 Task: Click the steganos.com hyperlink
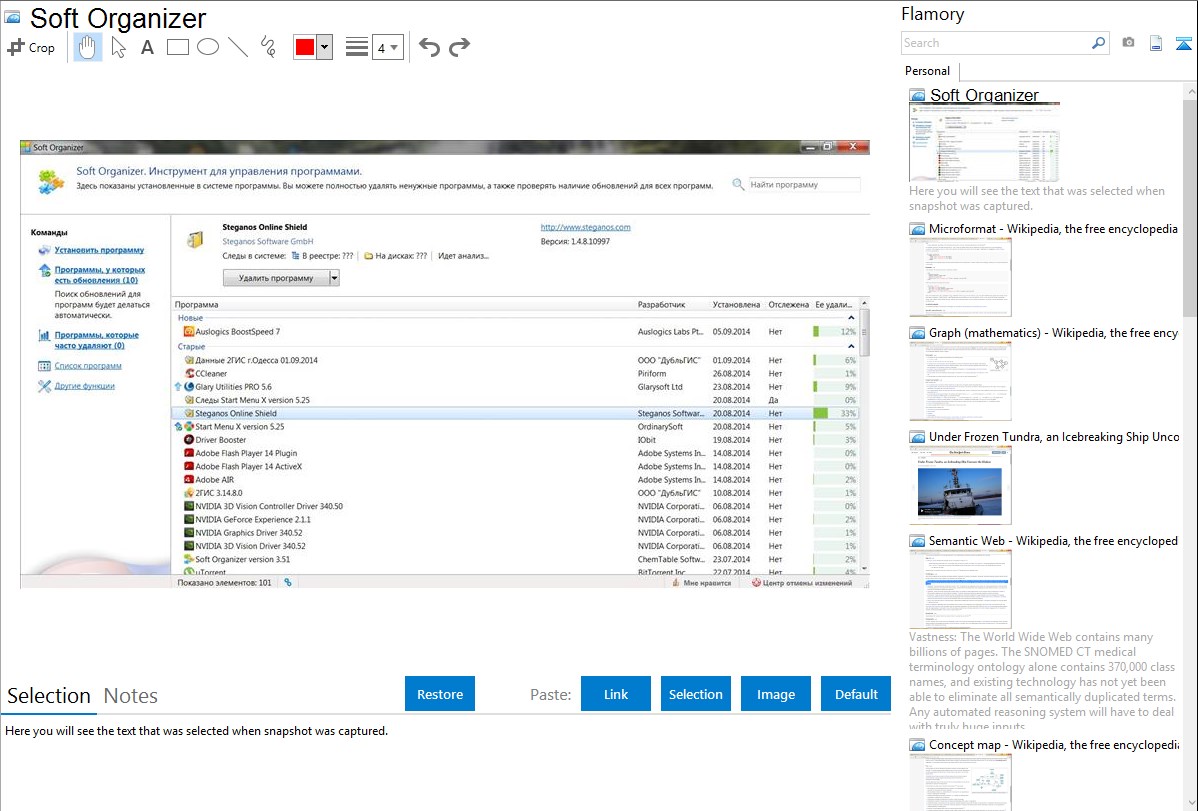(x=585, y=227)
